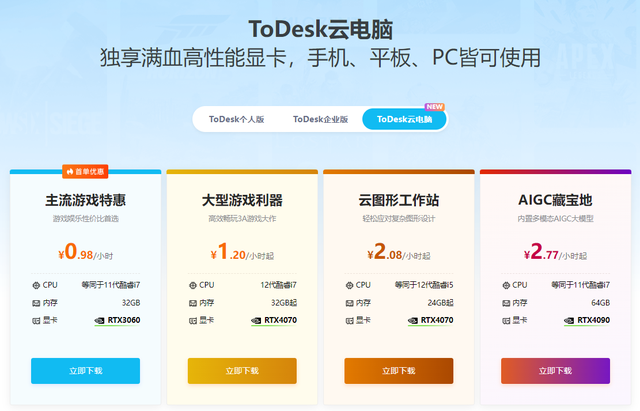Click subtitle 游戏娱乐性价比首选

[x=85, y=219]
